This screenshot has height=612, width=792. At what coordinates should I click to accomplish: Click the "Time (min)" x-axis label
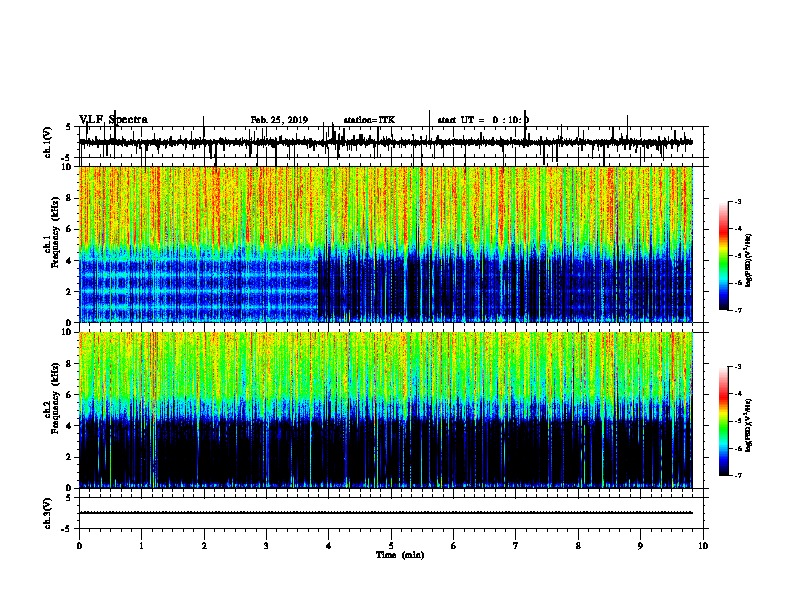[x=400, y=555]
